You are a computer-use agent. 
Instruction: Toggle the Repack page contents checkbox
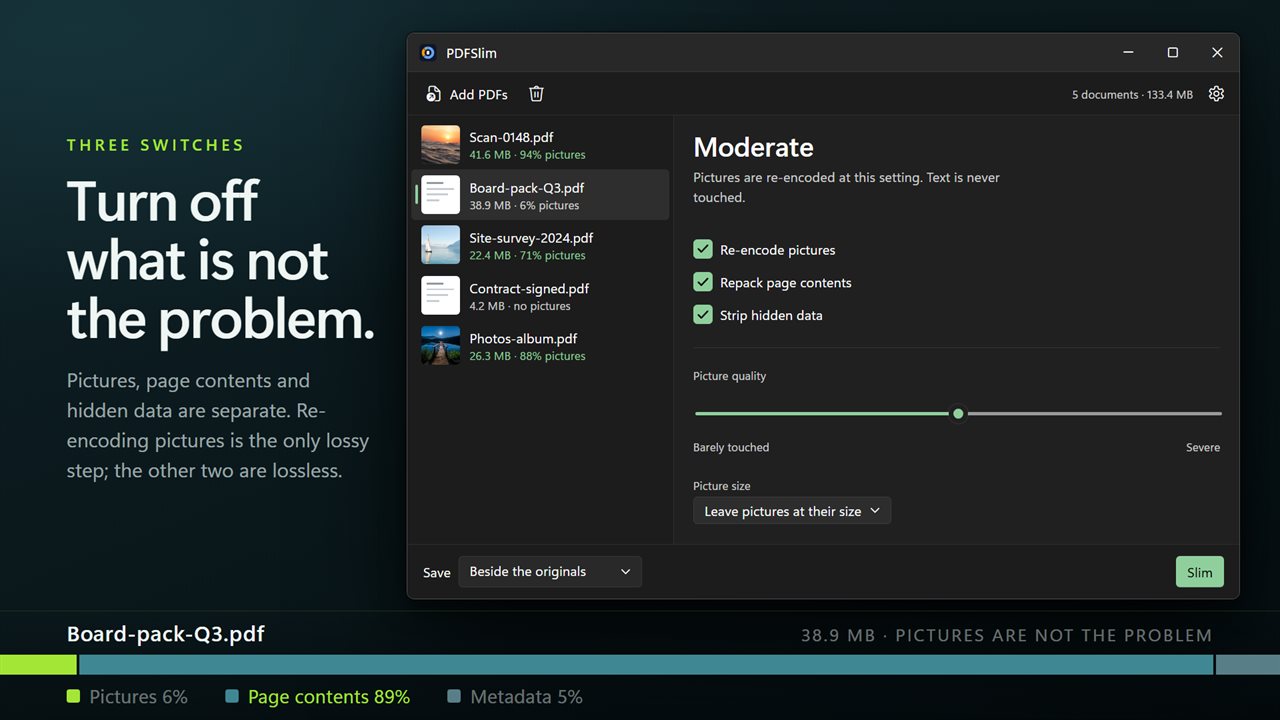coord(703,282)
